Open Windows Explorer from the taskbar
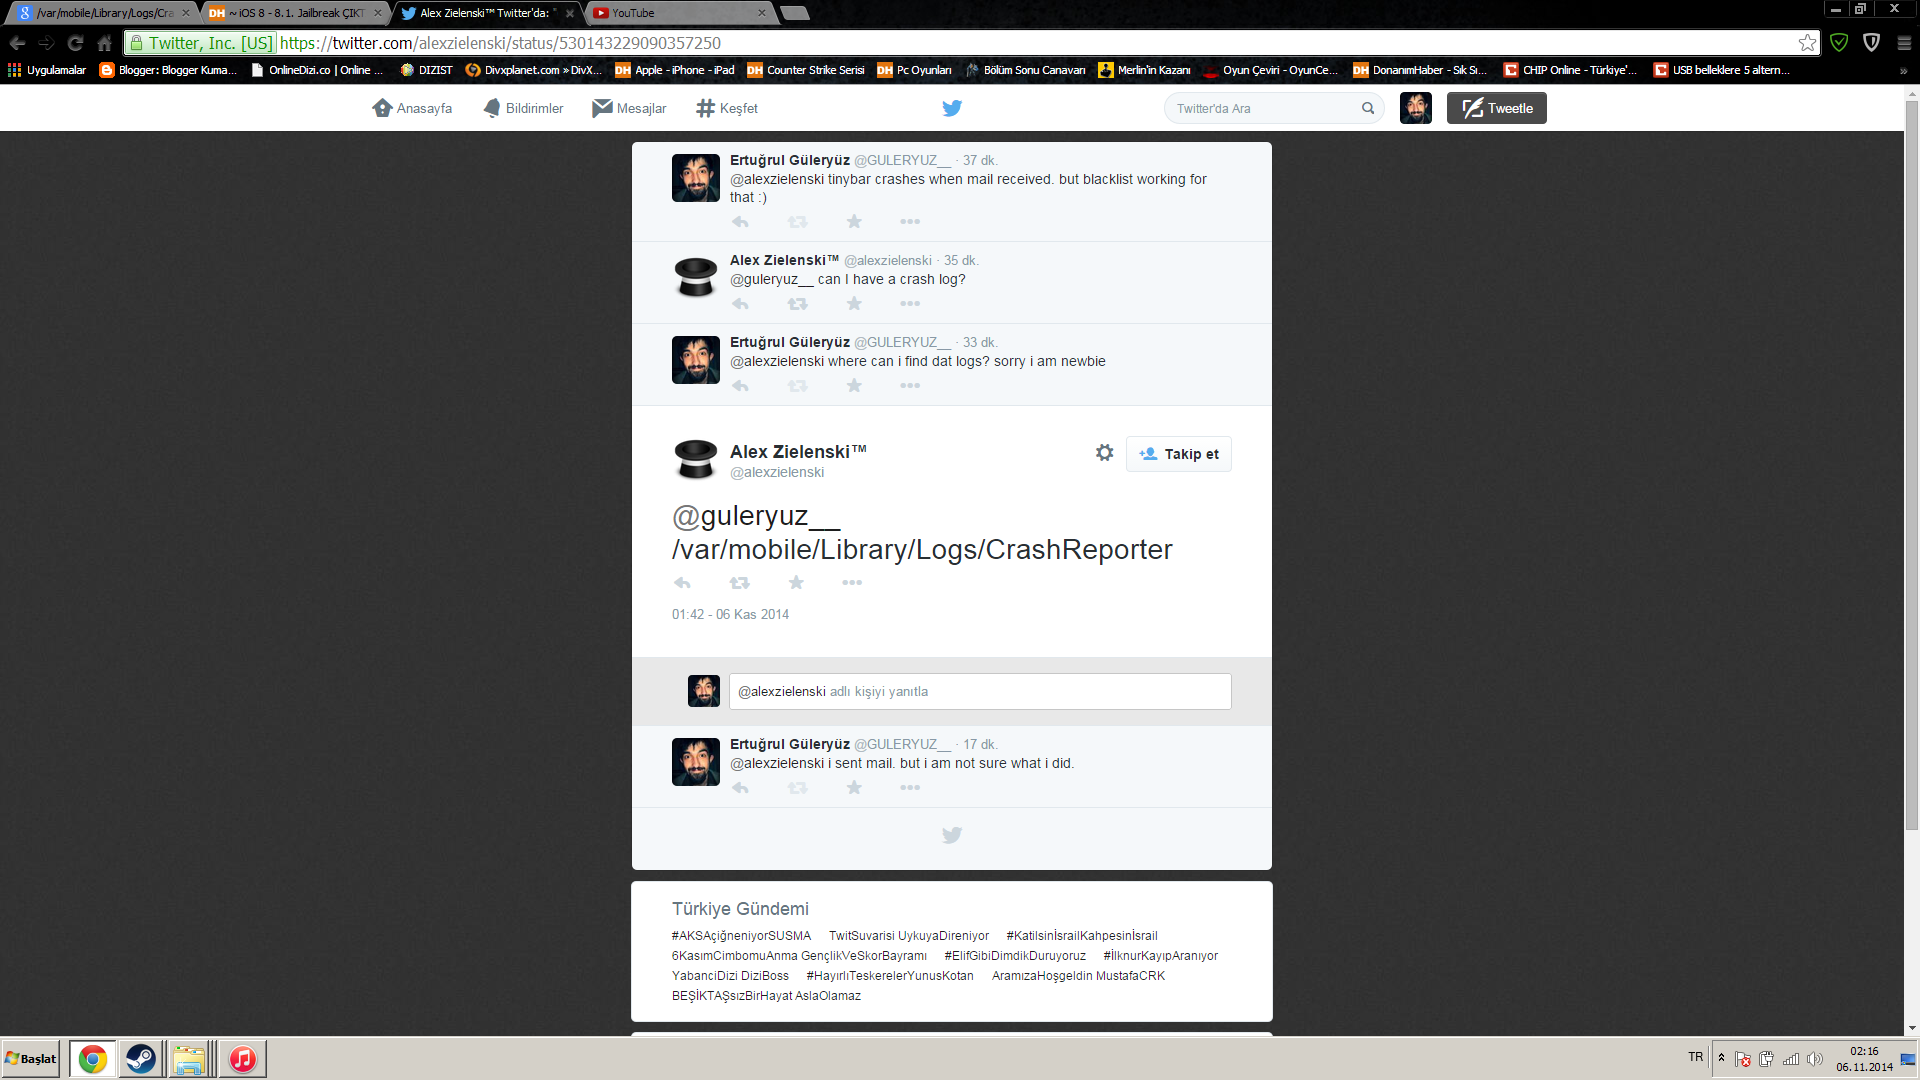This screenshot has width=1920, height=1080. click(x=189, y=1059)
